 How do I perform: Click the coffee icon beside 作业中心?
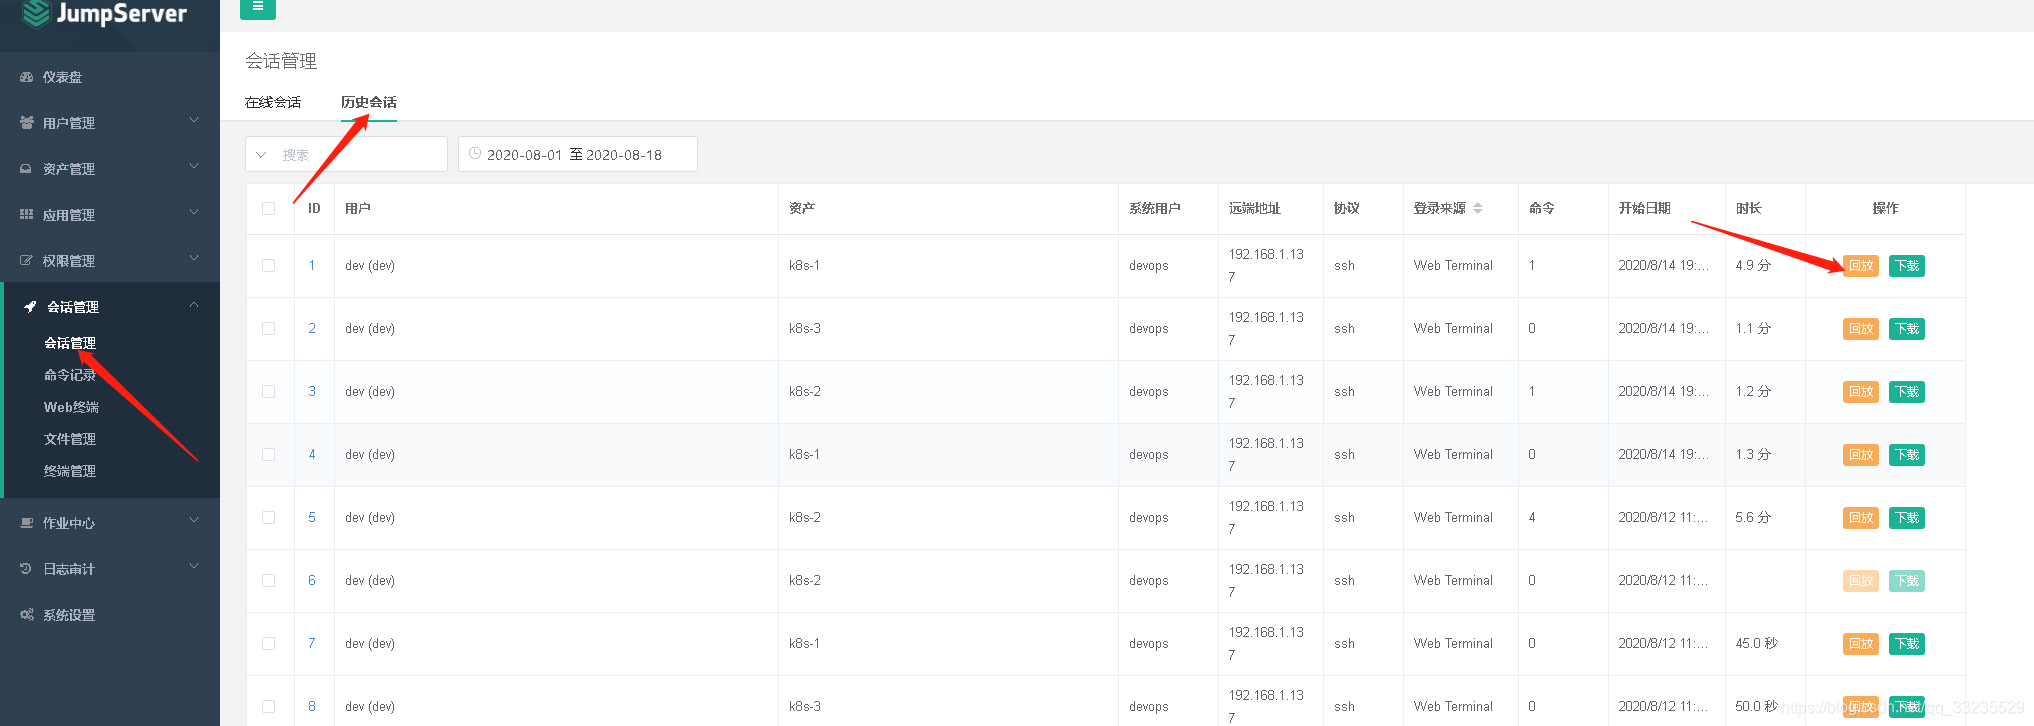[x=27, y=523]
